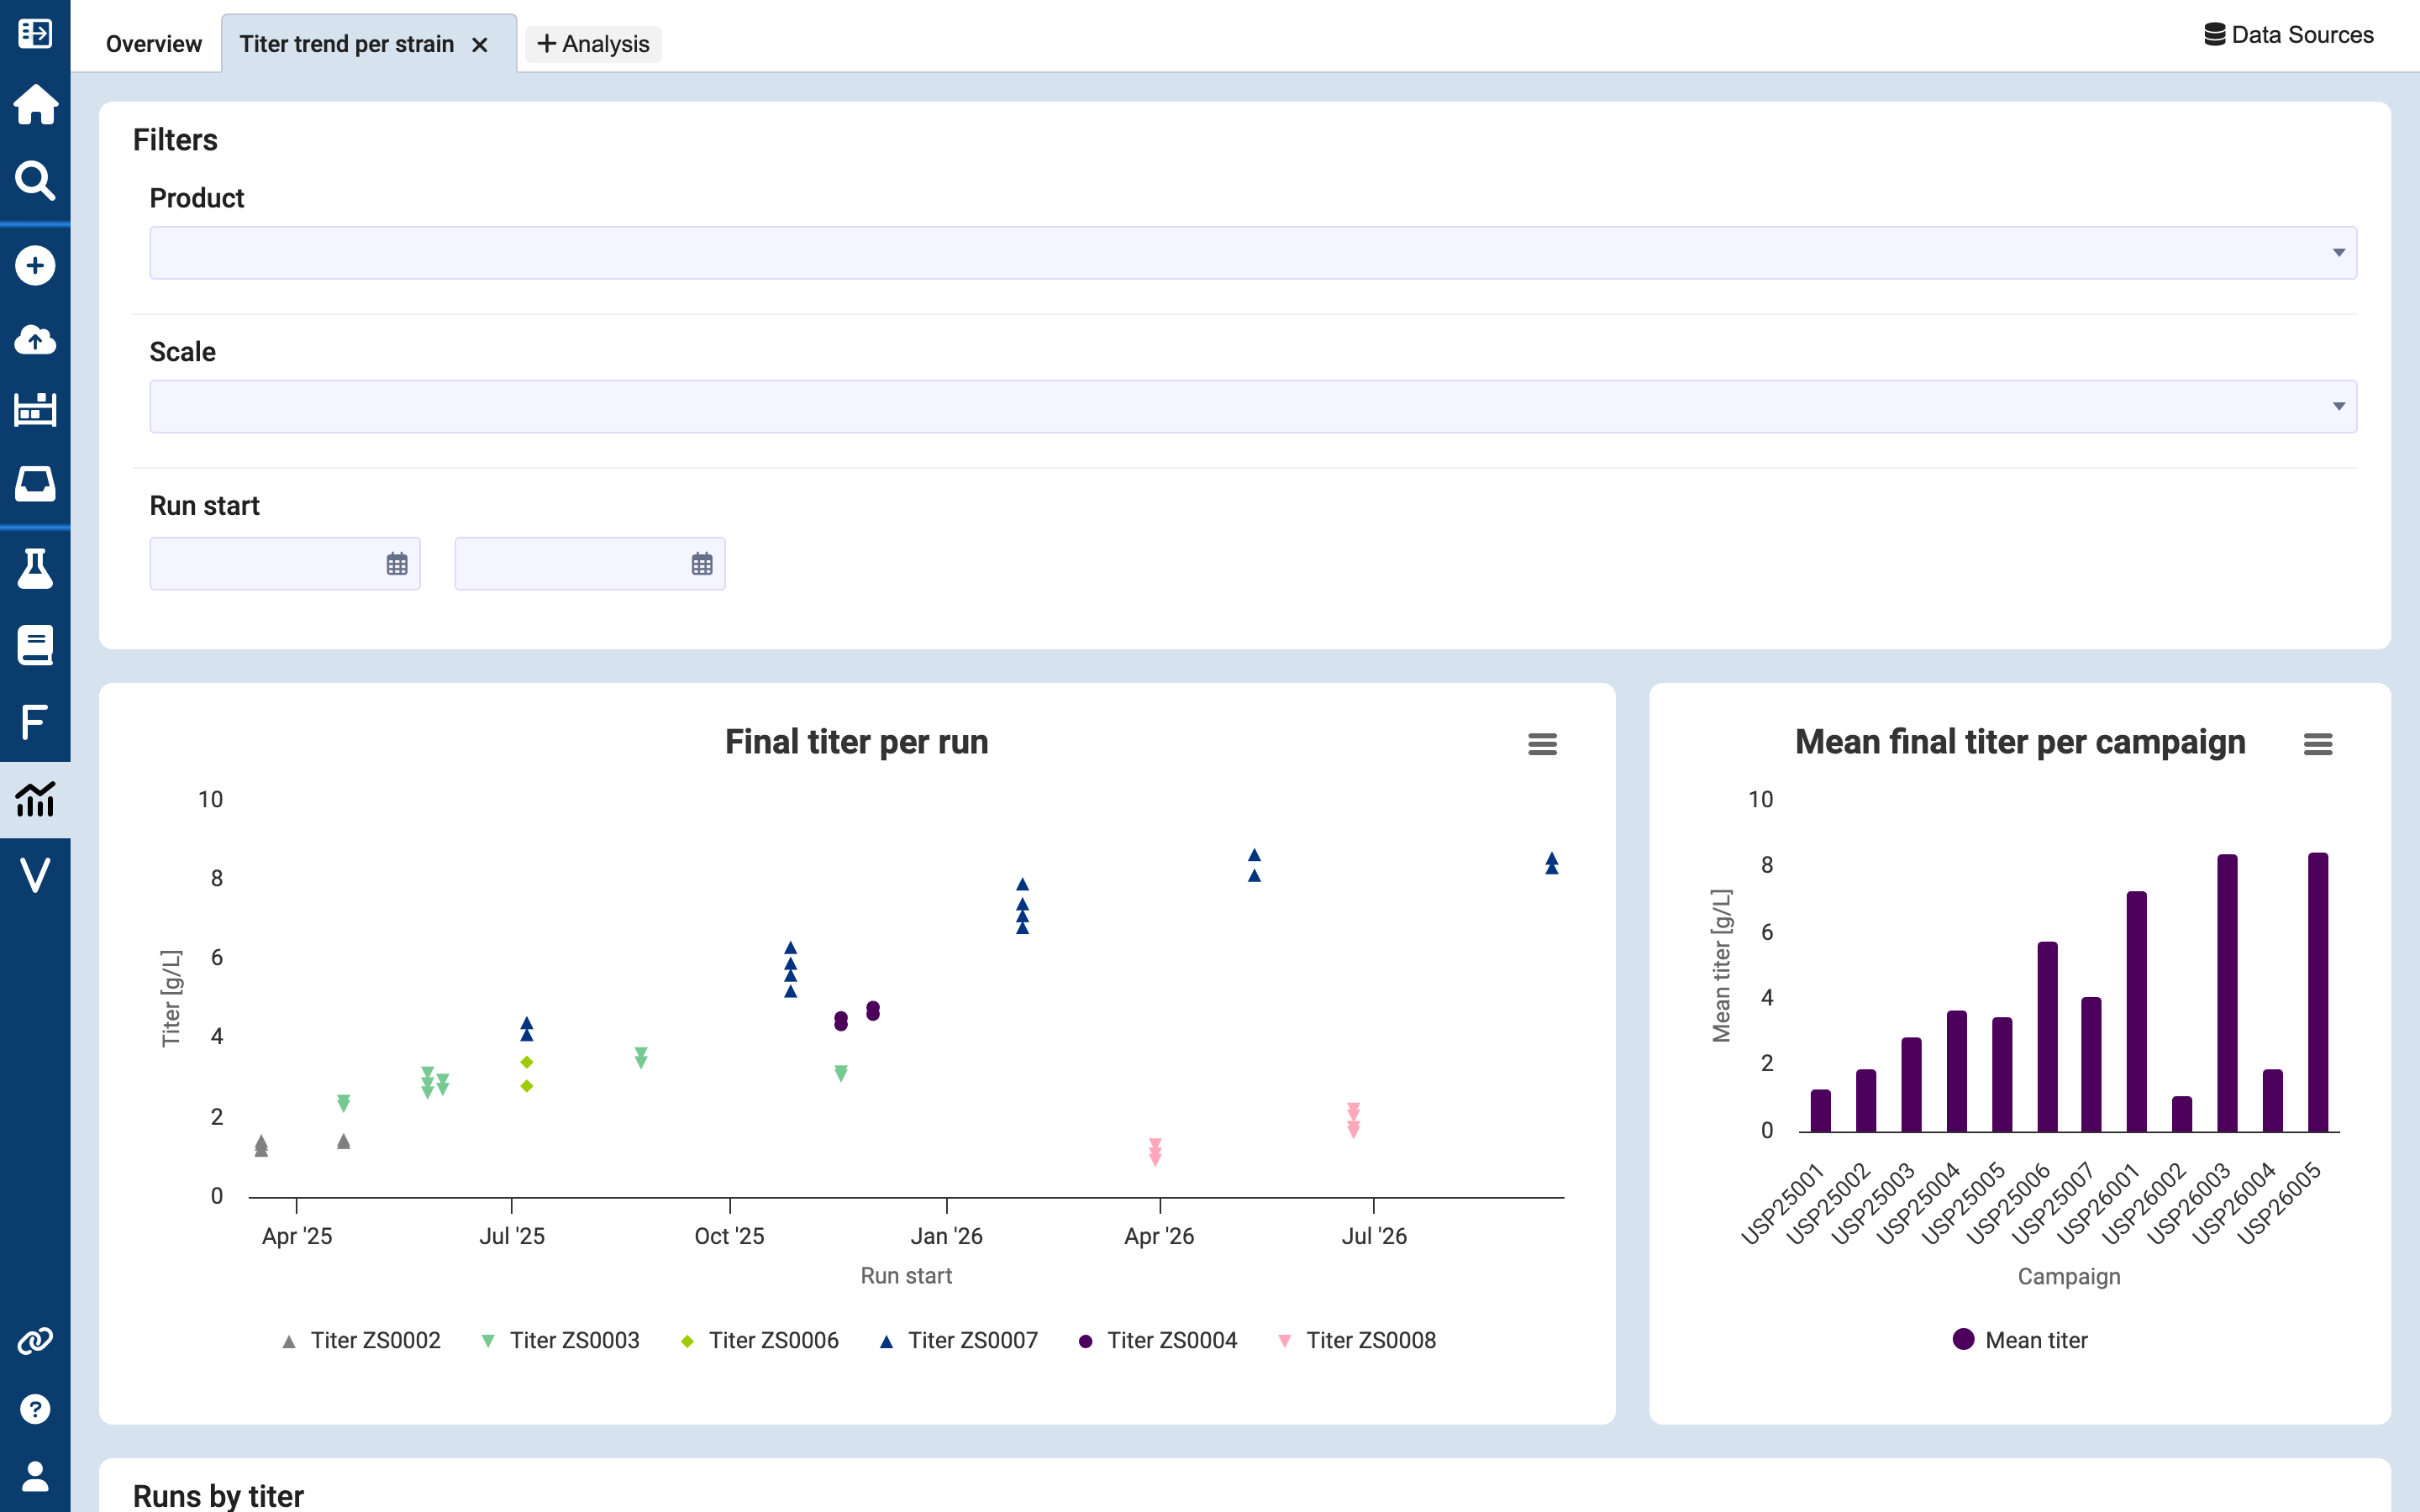Open the search icon in sidebar

(x=35, y=181)
